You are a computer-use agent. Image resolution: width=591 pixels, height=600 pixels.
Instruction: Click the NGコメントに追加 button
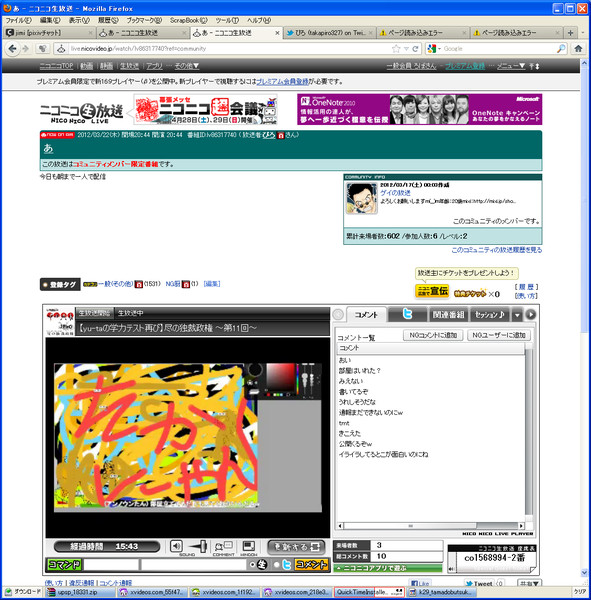click(x=433, y=335)
